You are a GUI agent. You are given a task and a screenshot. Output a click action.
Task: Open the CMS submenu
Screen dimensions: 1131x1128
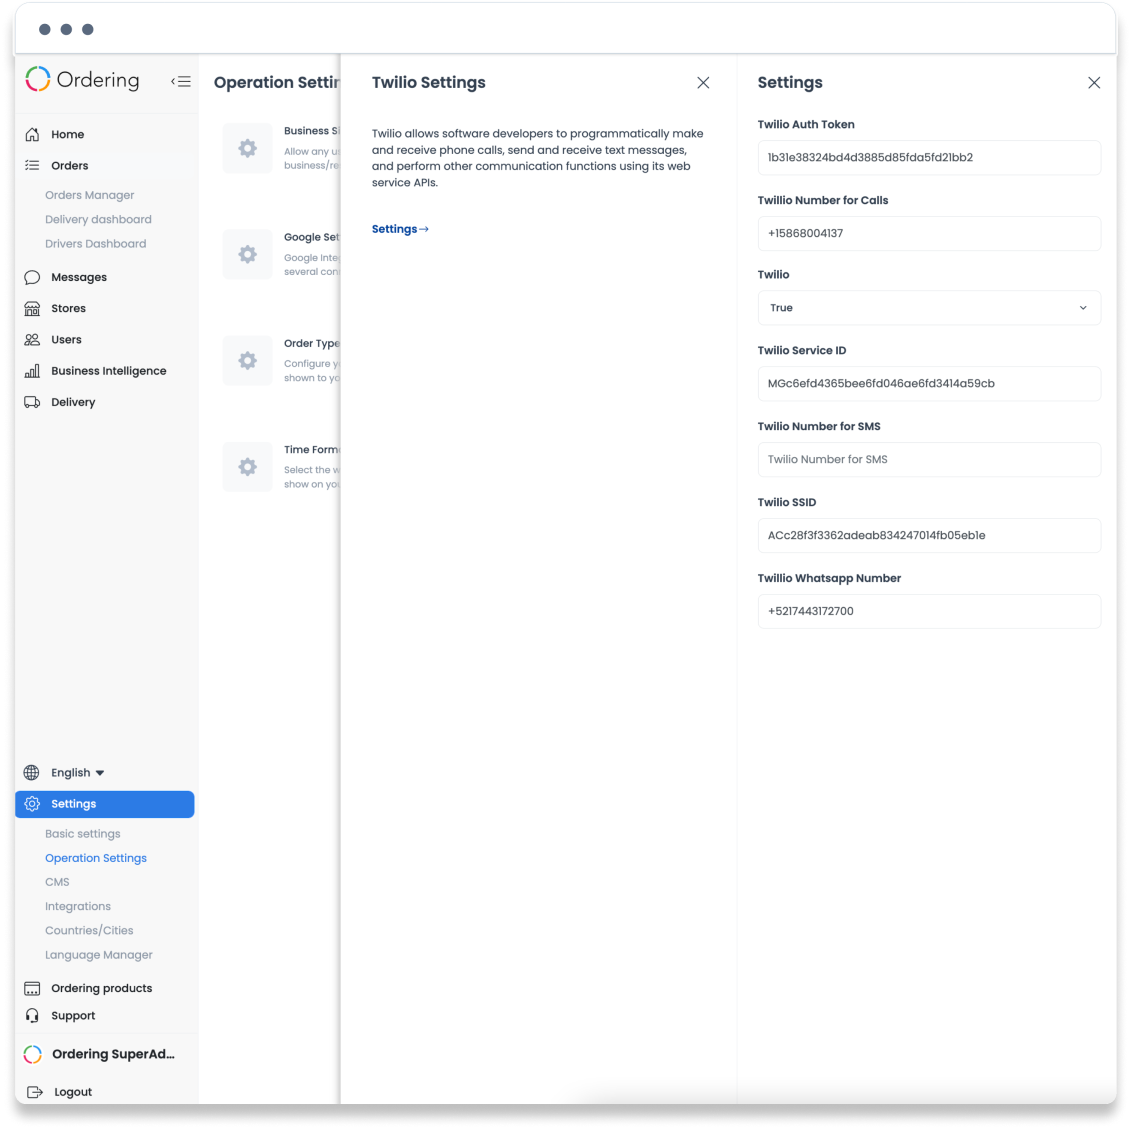pos(57,882)
